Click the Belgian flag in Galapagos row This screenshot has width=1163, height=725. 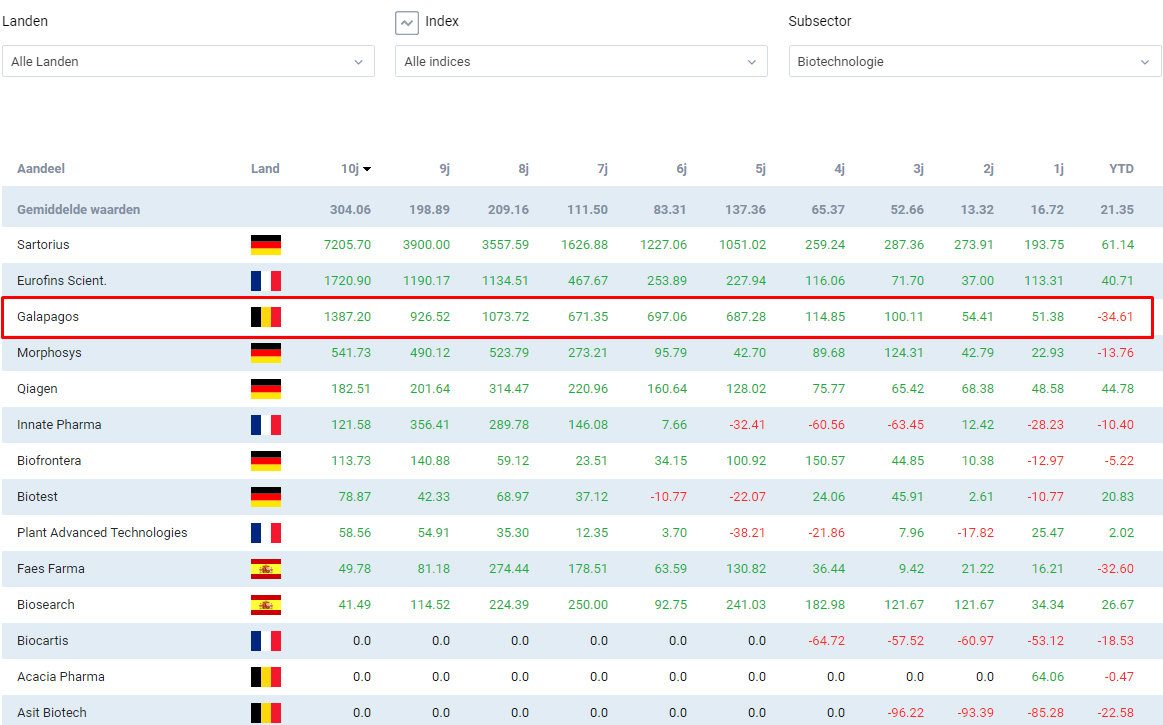pyautogui.click(x=266, y=317)
